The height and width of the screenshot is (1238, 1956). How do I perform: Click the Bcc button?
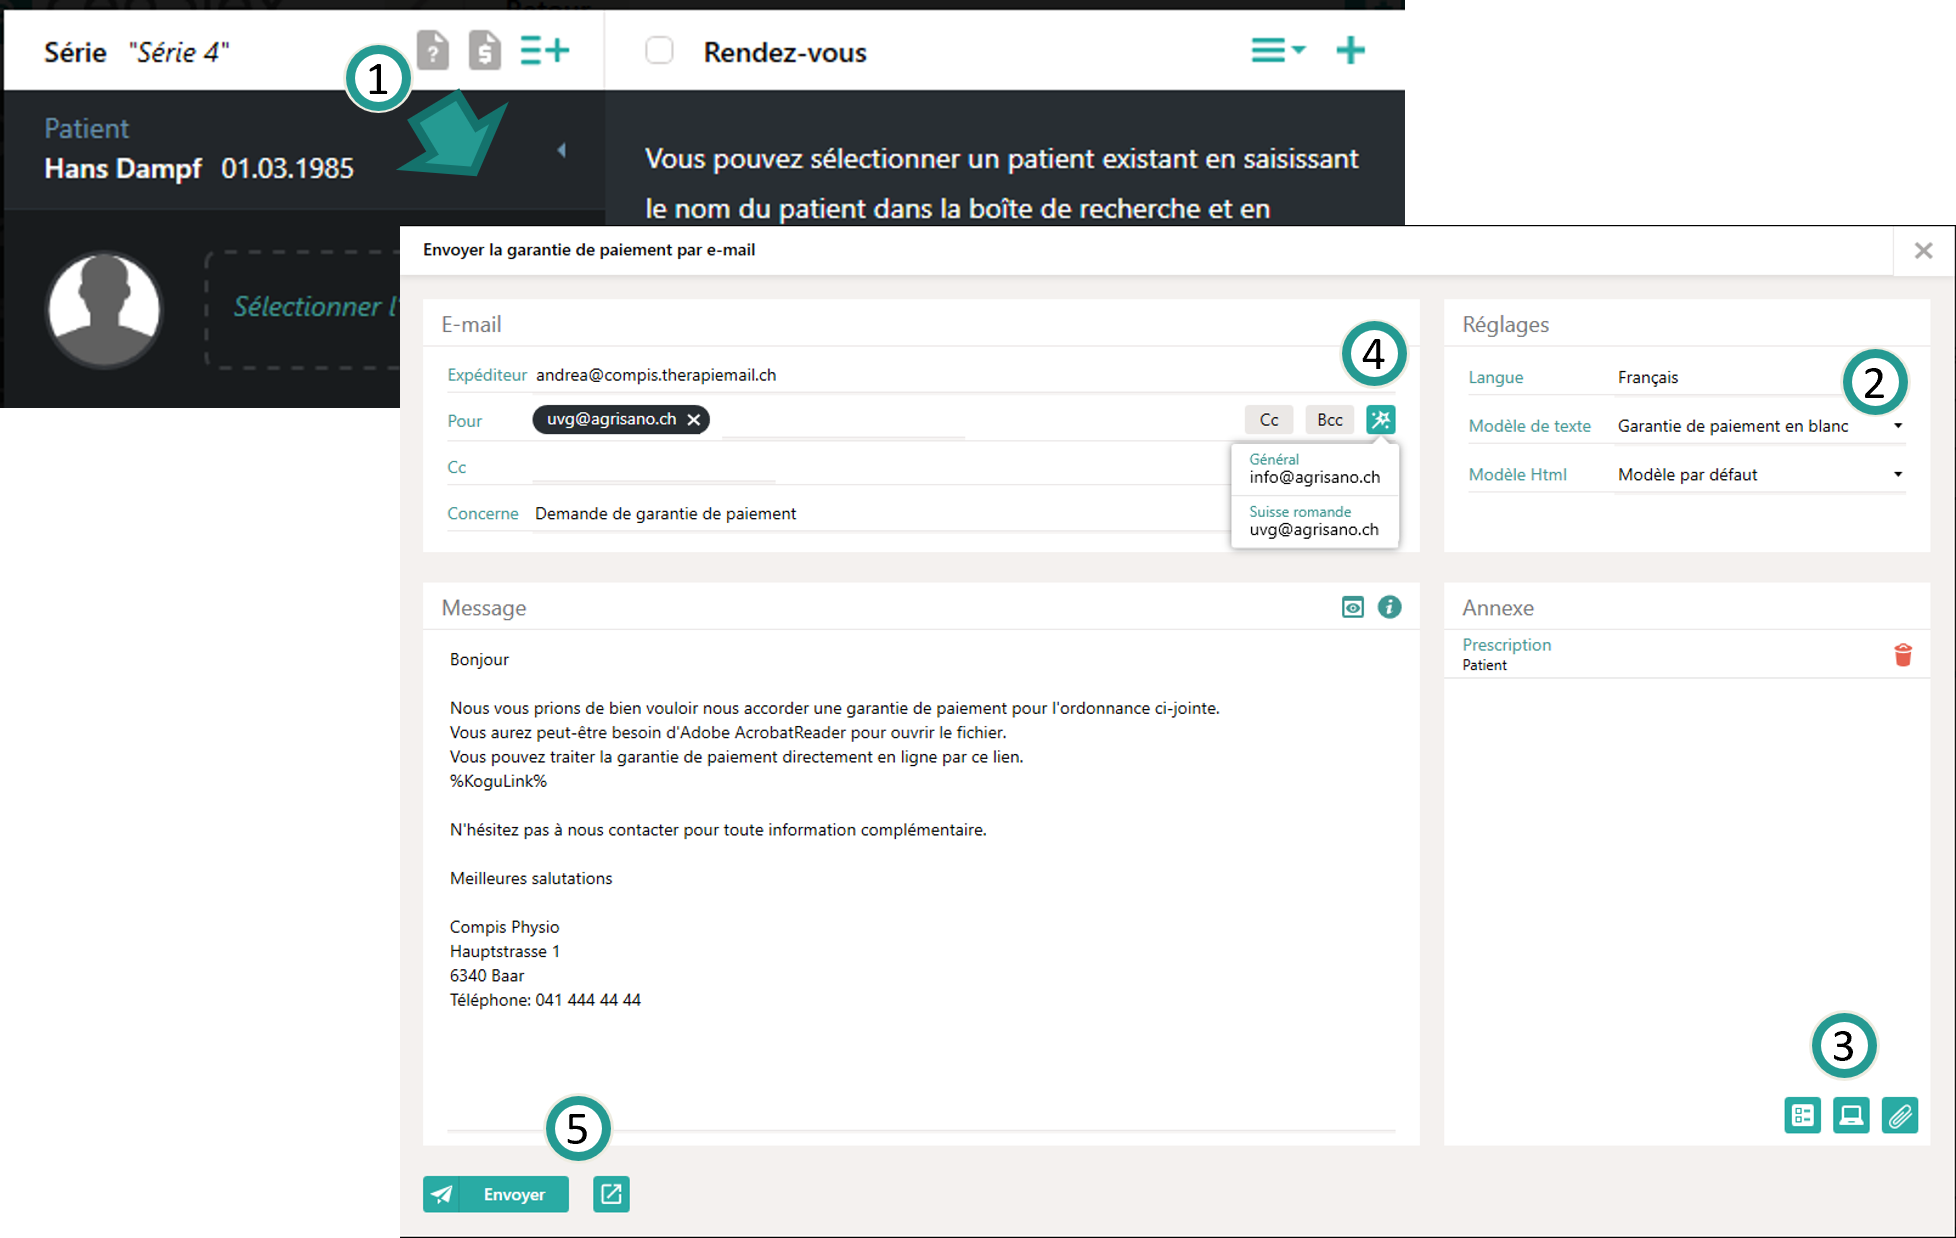[x=1329, y=420]
